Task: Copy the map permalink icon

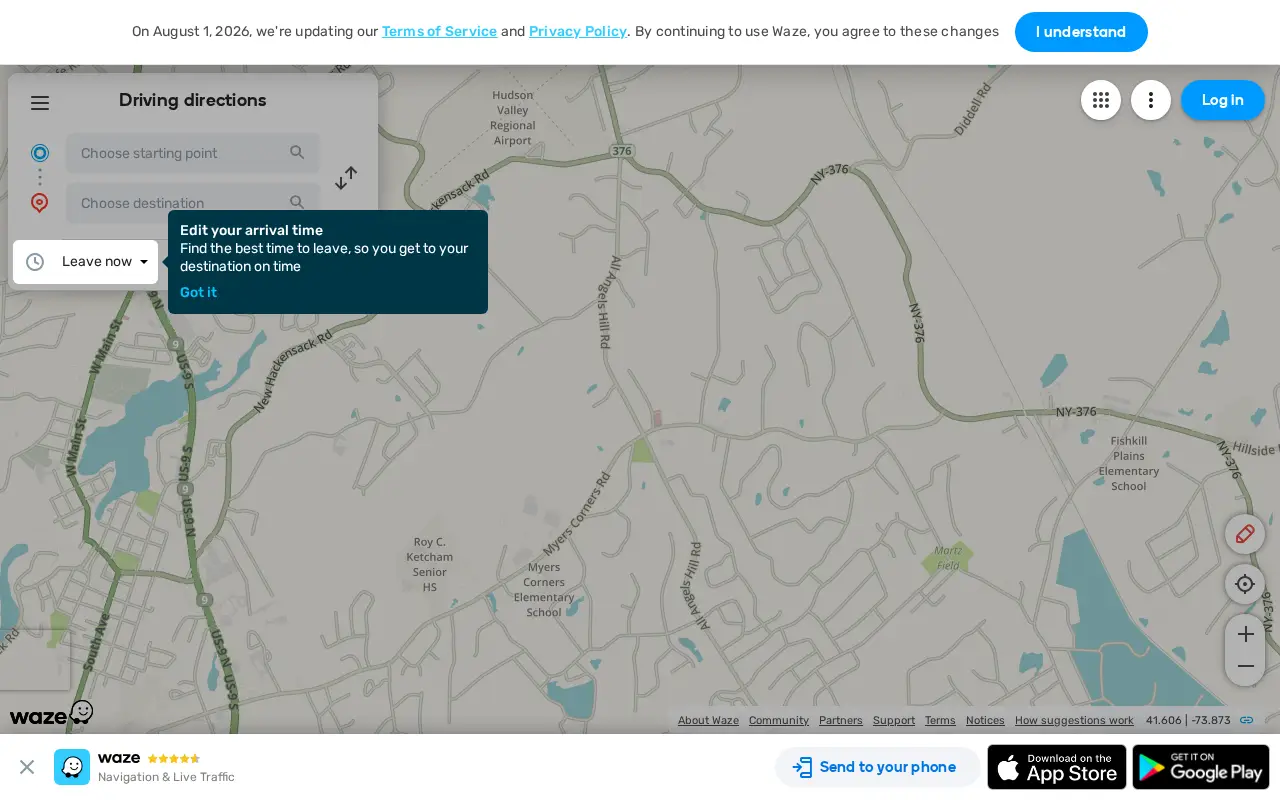Action: 1247,720
